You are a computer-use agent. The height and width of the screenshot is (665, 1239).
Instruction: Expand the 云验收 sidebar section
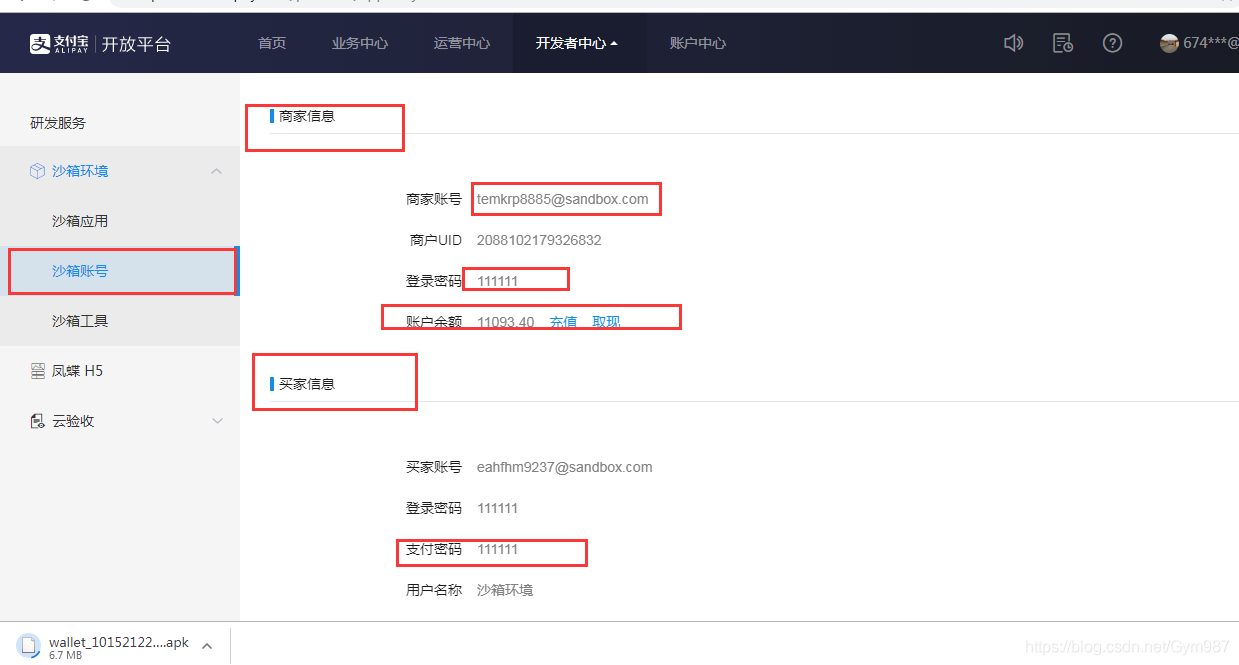point(217,421)
